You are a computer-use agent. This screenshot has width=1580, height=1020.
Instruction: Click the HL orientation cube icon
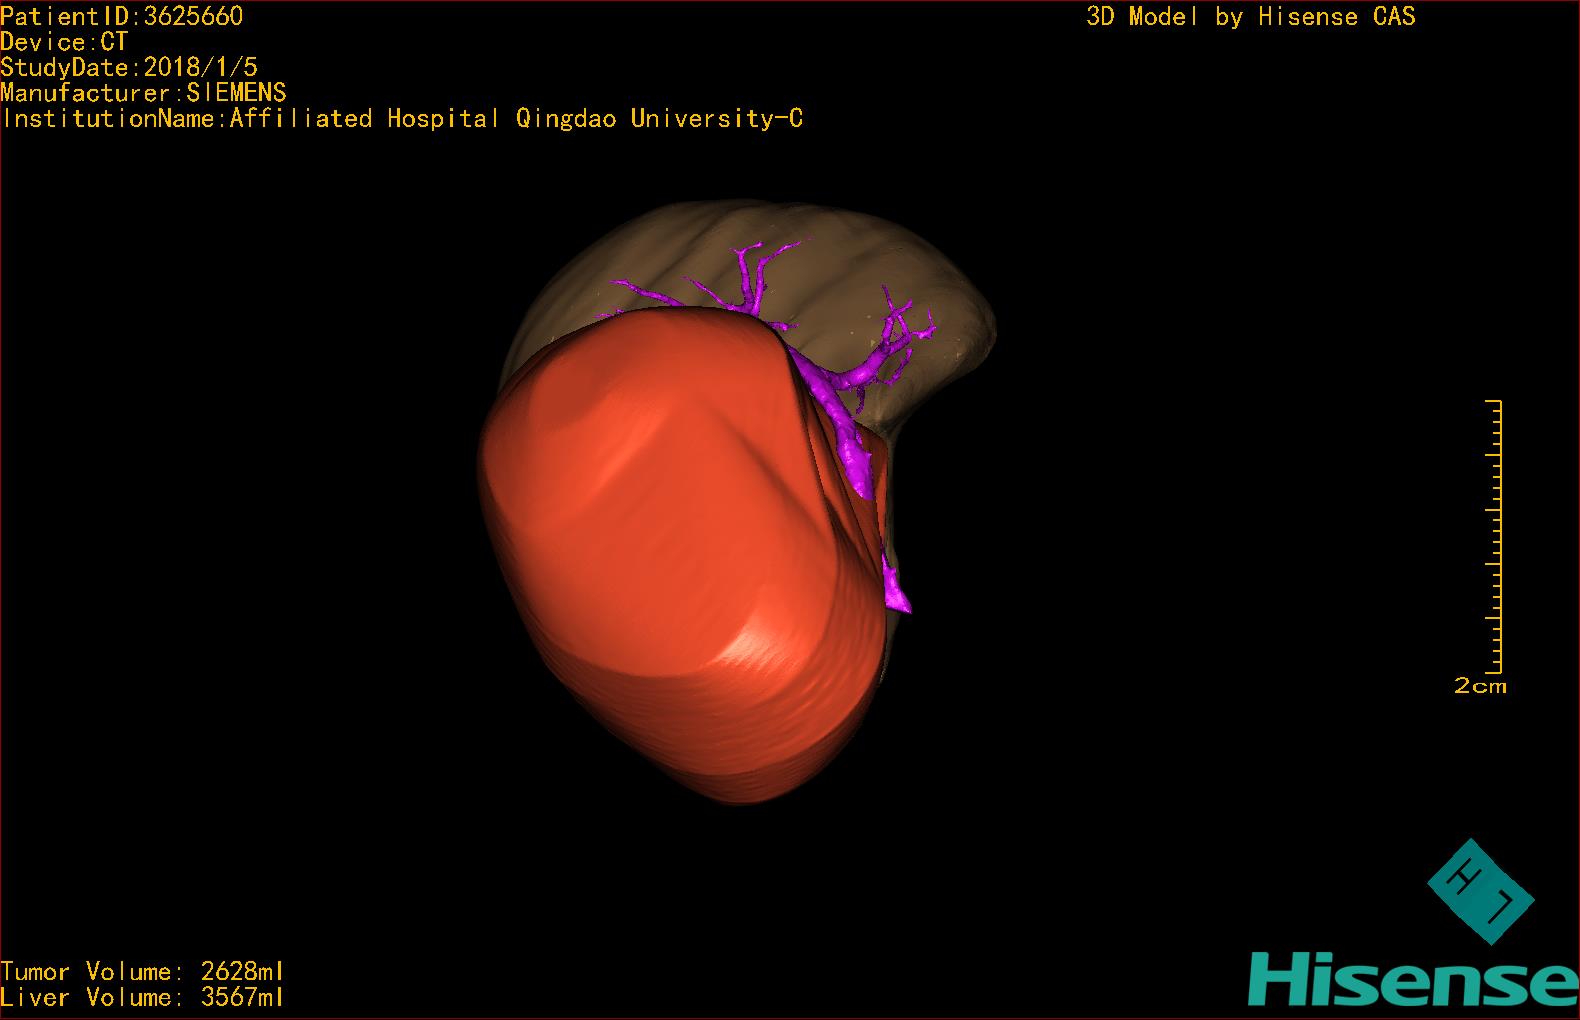pos(1481,891)
